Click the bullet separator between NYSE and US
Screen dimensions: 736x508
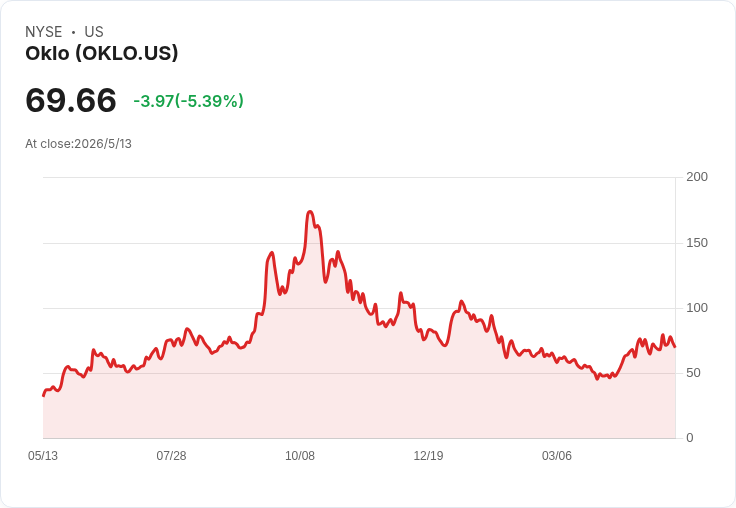pyautogui.click(x=73, y=32)
